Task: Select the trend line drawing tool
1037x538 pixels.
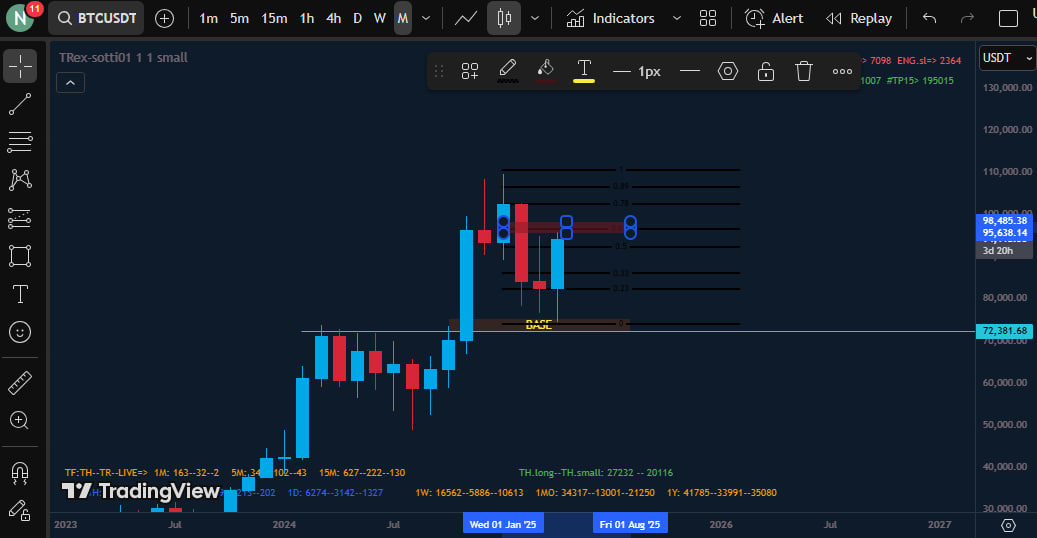Action: pyautogui.click(x=20, y=104)
